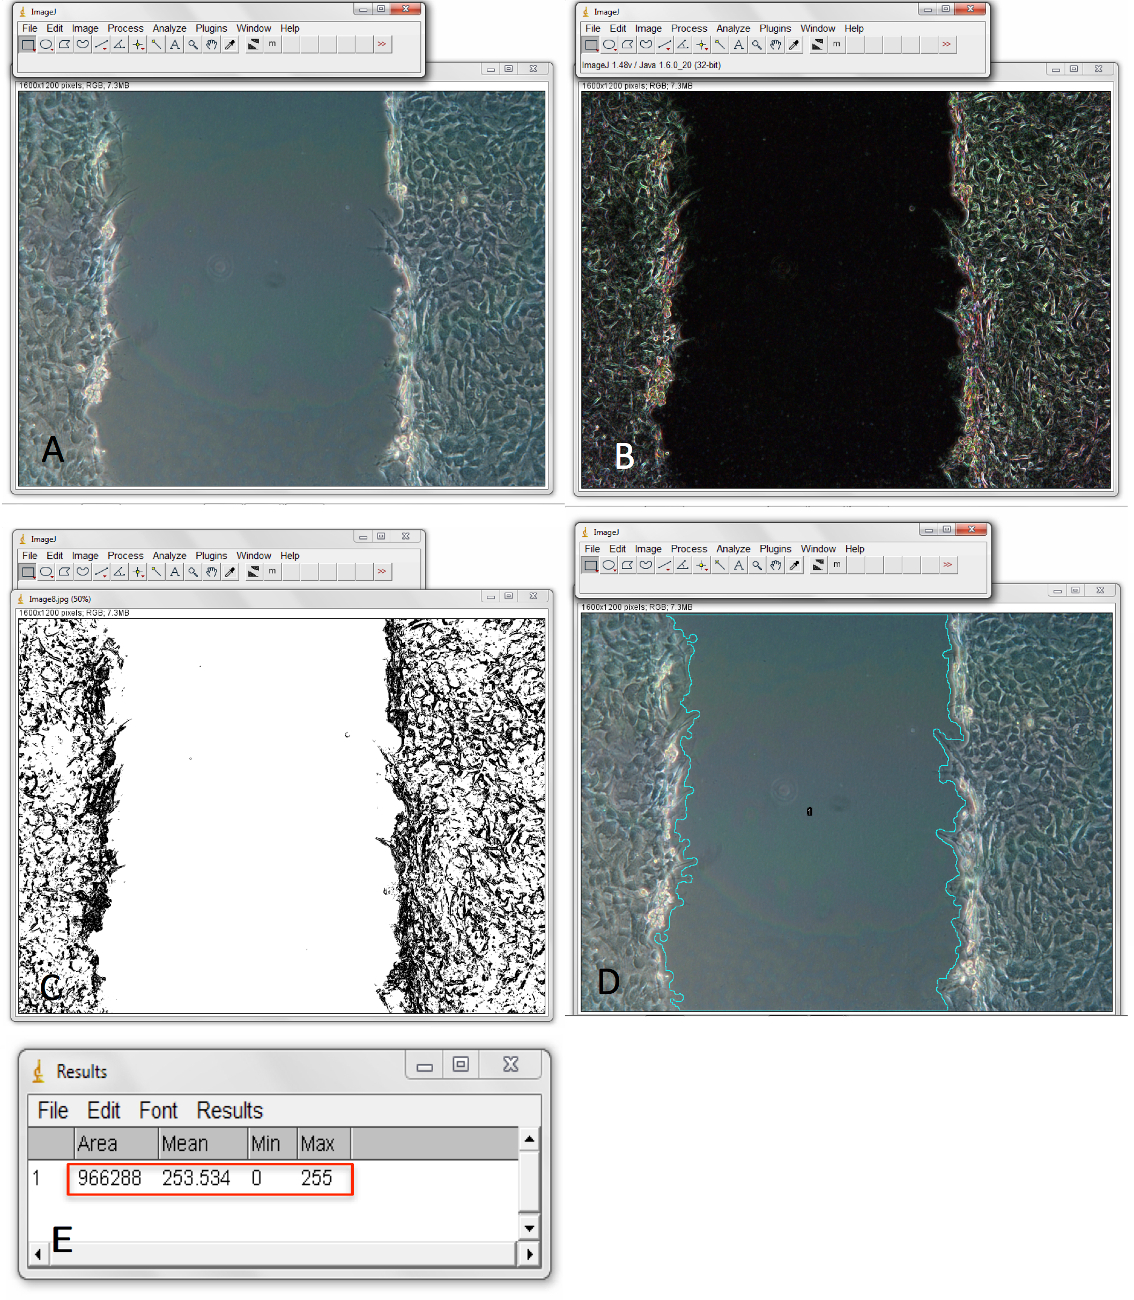The width and height of the screenshot is (1134, 1300).
Task: Select Point tool in panel A ImageJ toolbar
Action: [138, 44]
